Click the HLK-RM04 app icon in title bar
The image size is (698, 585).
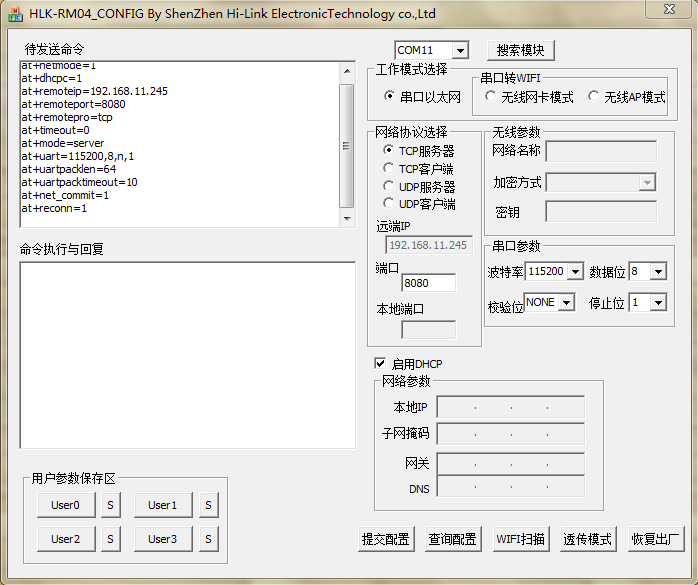point(16,14)
